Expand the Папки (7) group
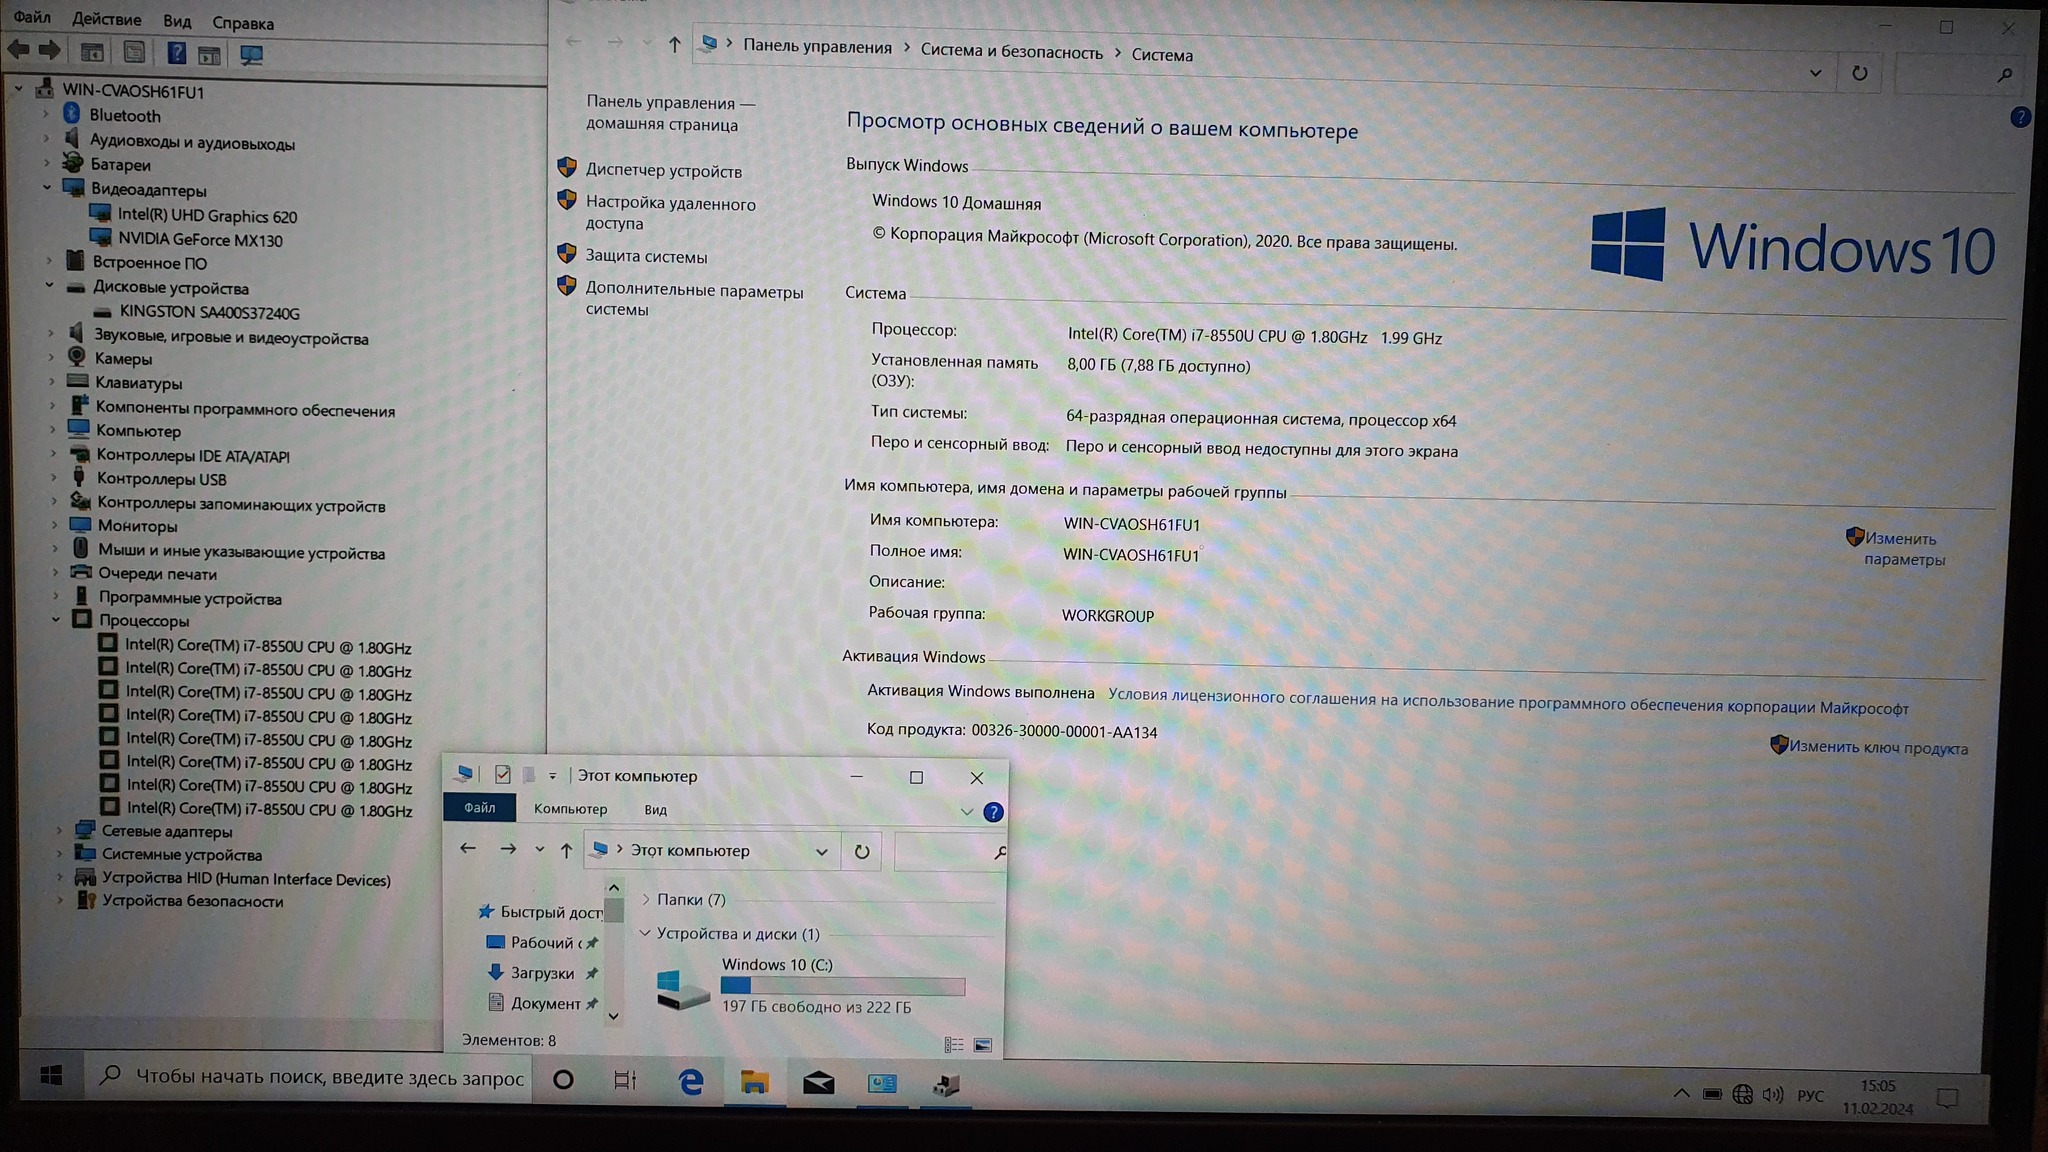Viewport: 2048px width, 1152px height. click(646, 899)
